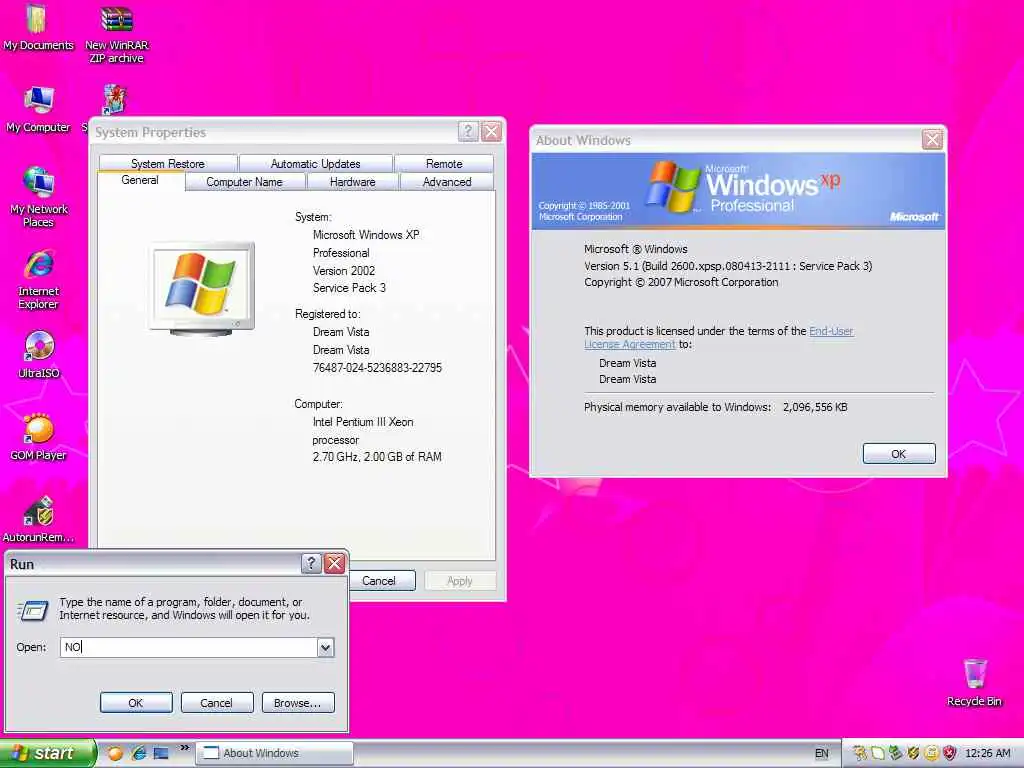1024x768 pixels.
Task: Expand quick launch overflow chevron
Action: [184, 748]
